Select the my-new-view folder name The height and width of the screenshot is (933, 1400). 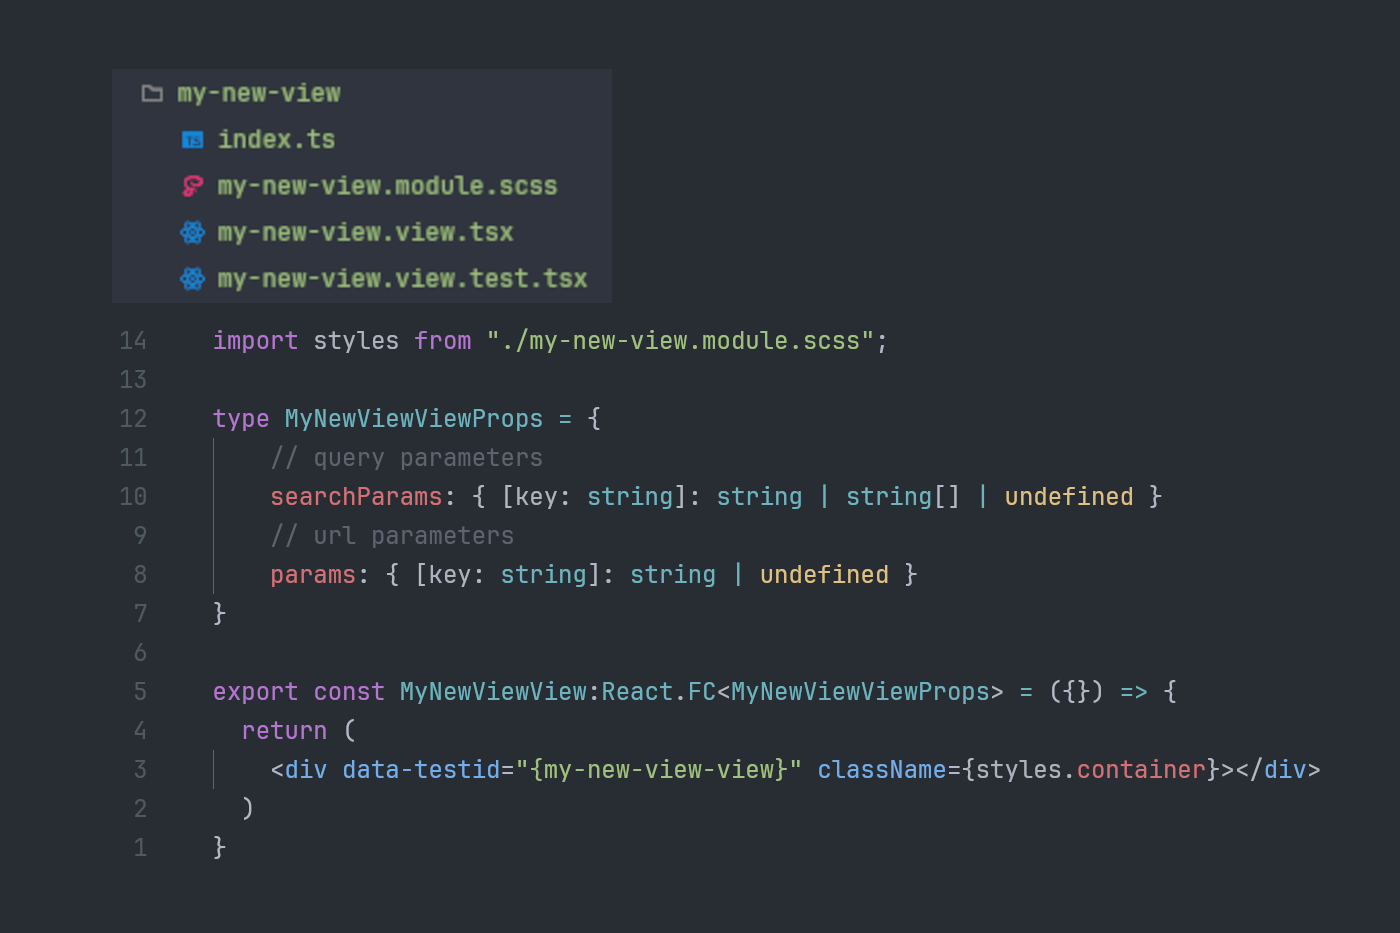click(x=259, y=94)
